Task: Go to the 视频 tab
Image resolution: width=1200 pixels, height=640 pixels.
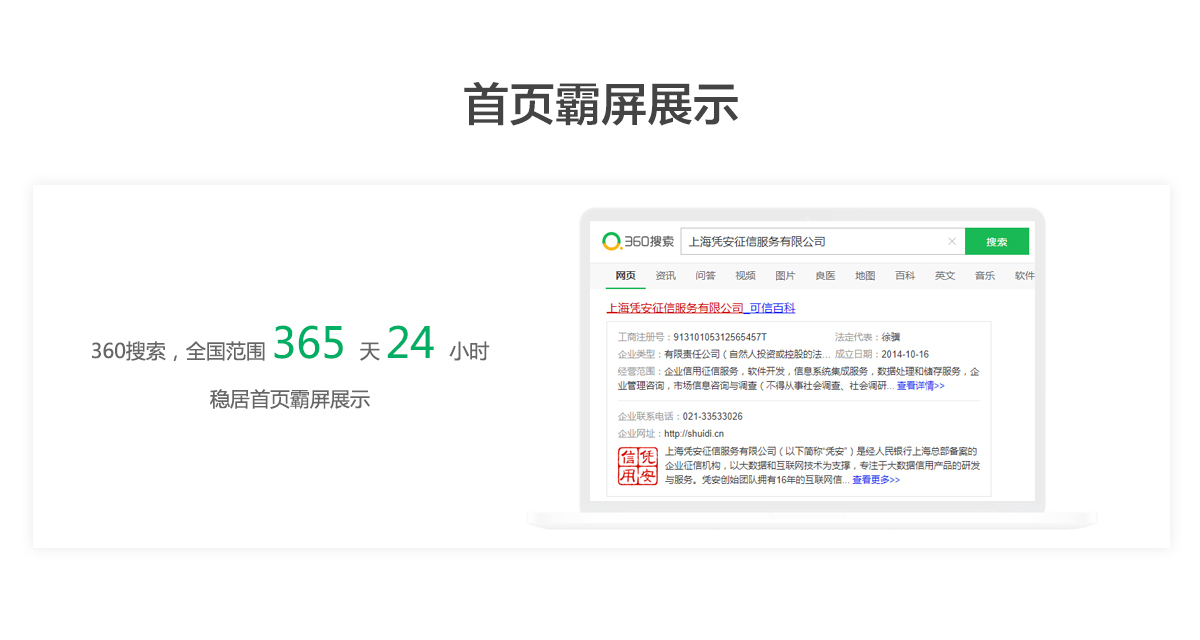Action: pyautogui.click(x=745, y=276)
